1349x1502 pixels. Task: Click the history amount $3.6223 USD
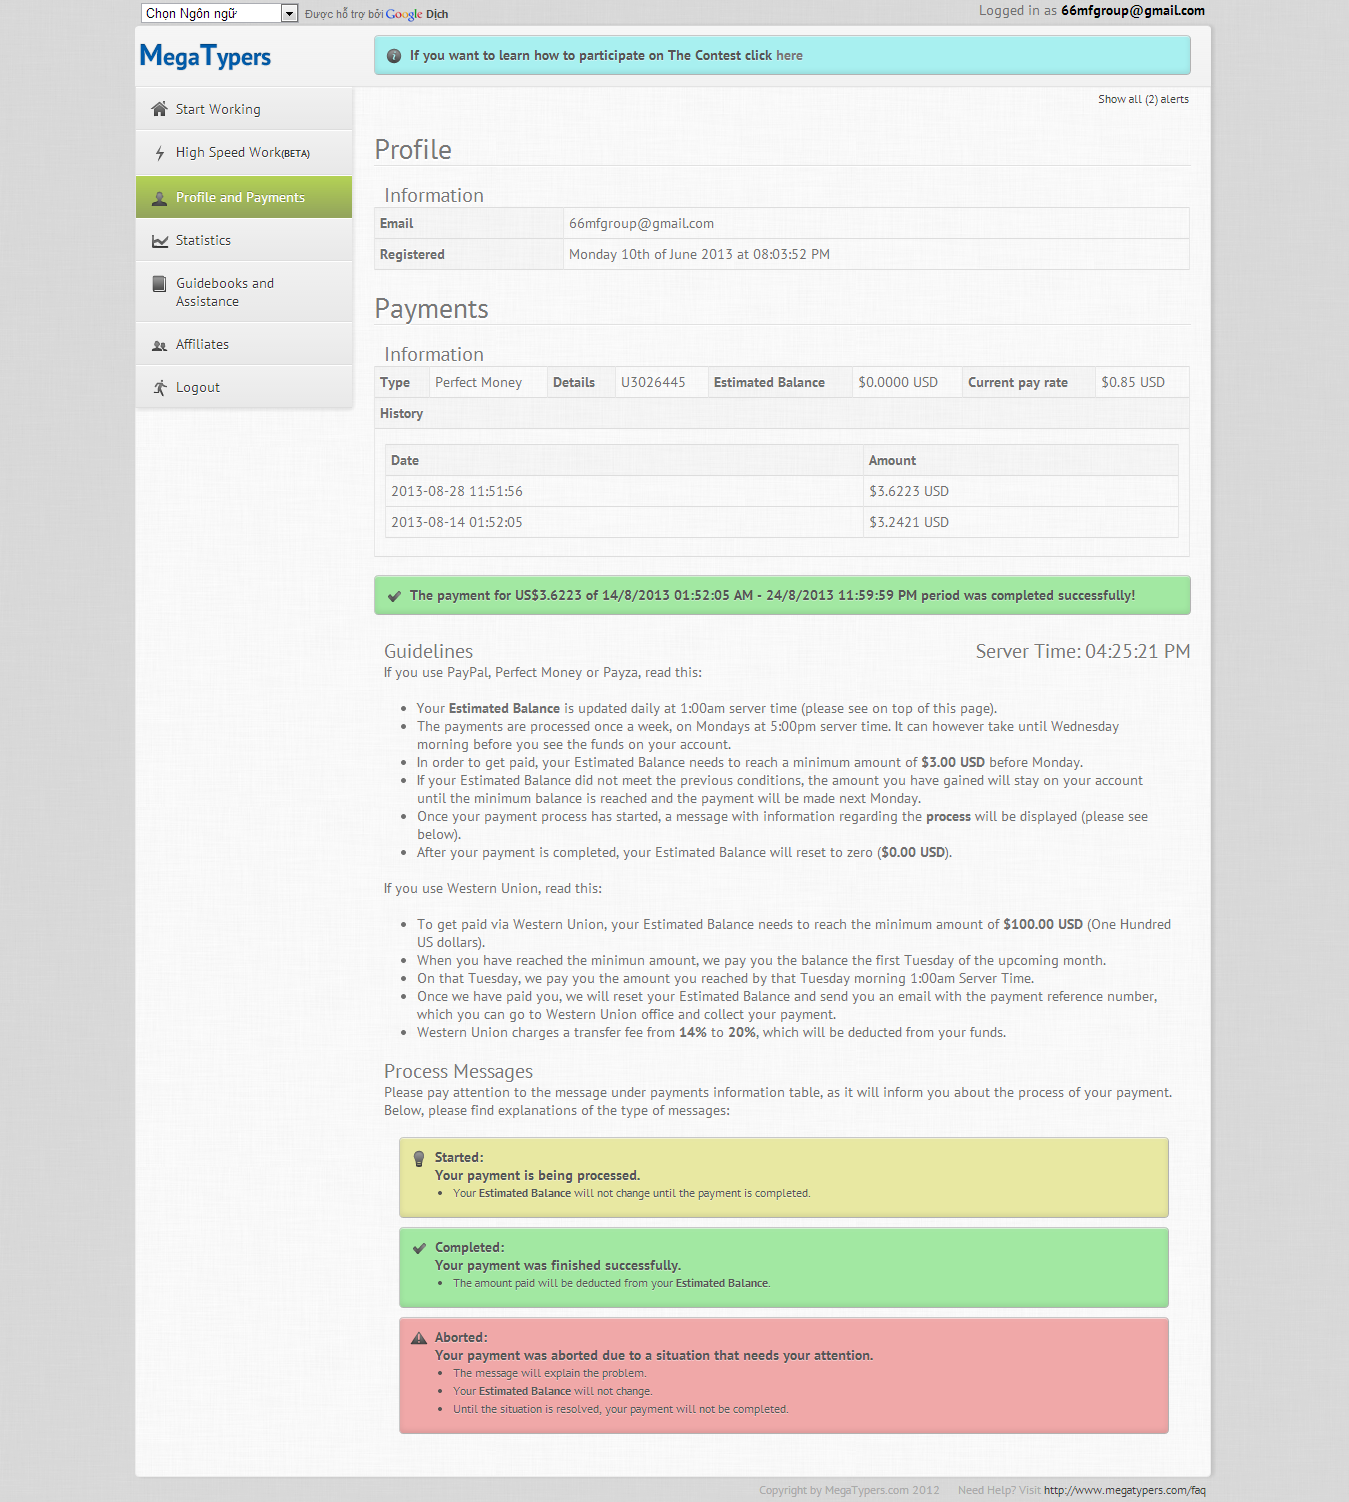[909, 491]
